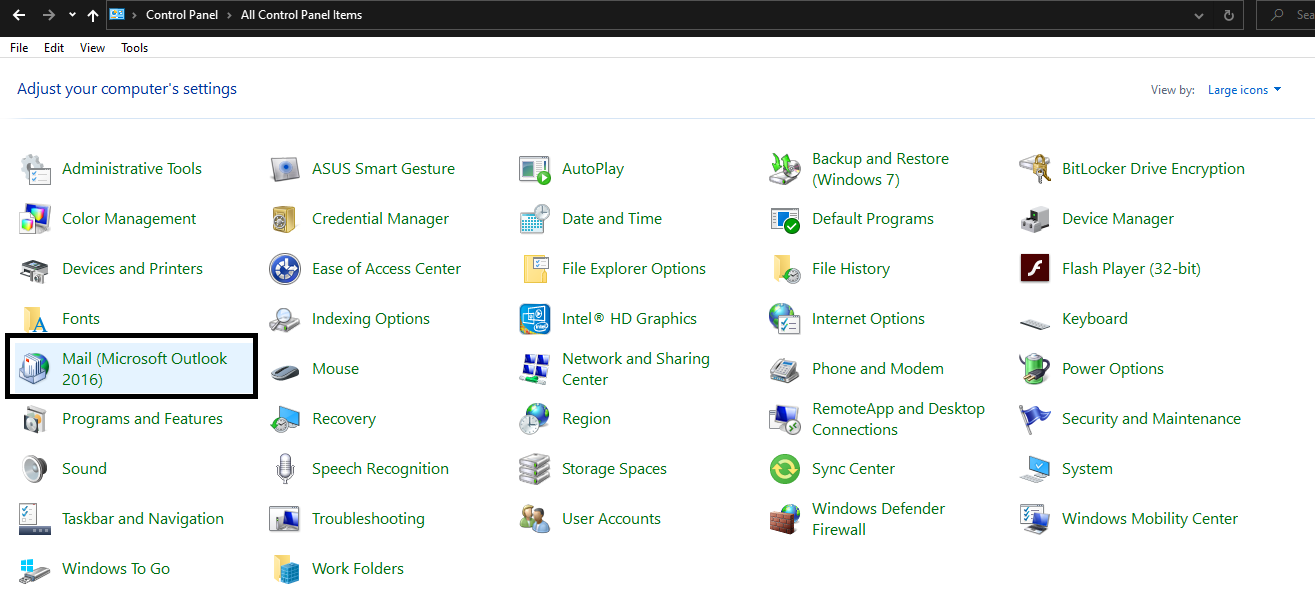
Task: Open the Tools menu
Action: pyautogui.click(x=134, y=47)
